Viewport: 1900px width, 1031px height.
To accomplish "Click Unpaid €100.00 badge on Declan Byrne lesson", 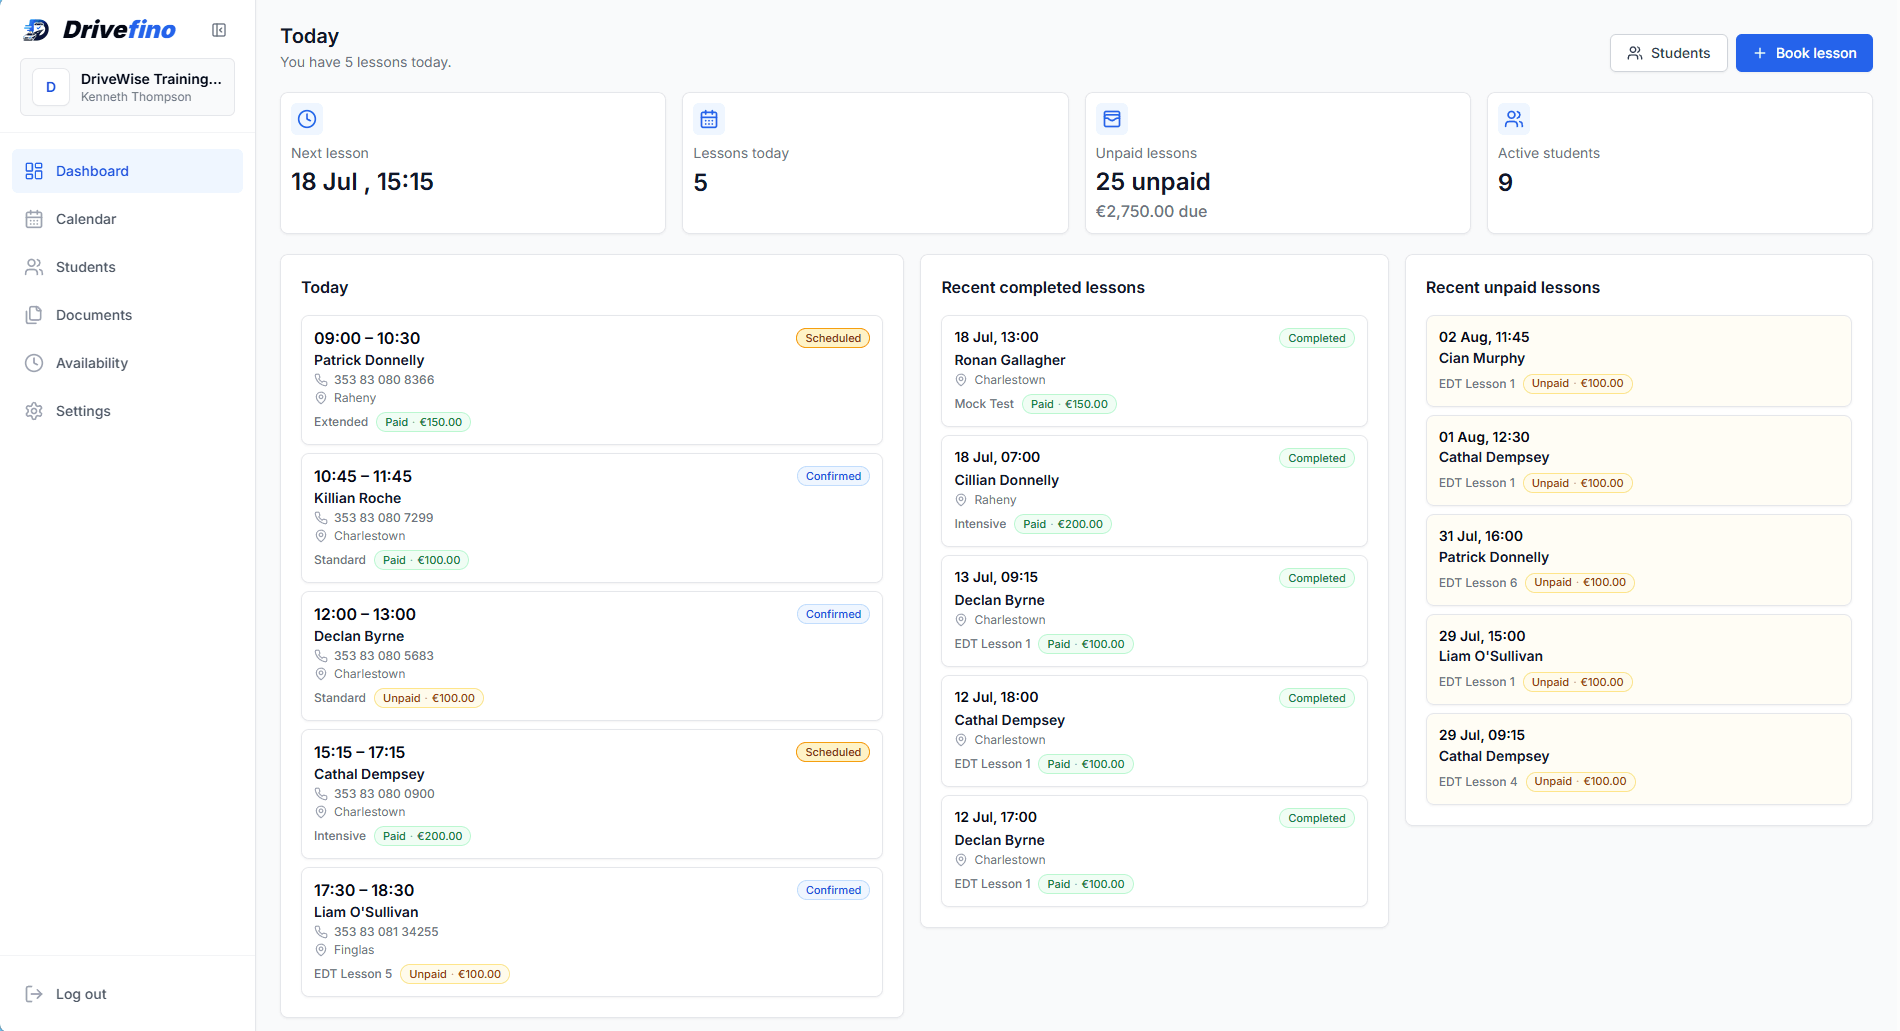I will 428,698.
